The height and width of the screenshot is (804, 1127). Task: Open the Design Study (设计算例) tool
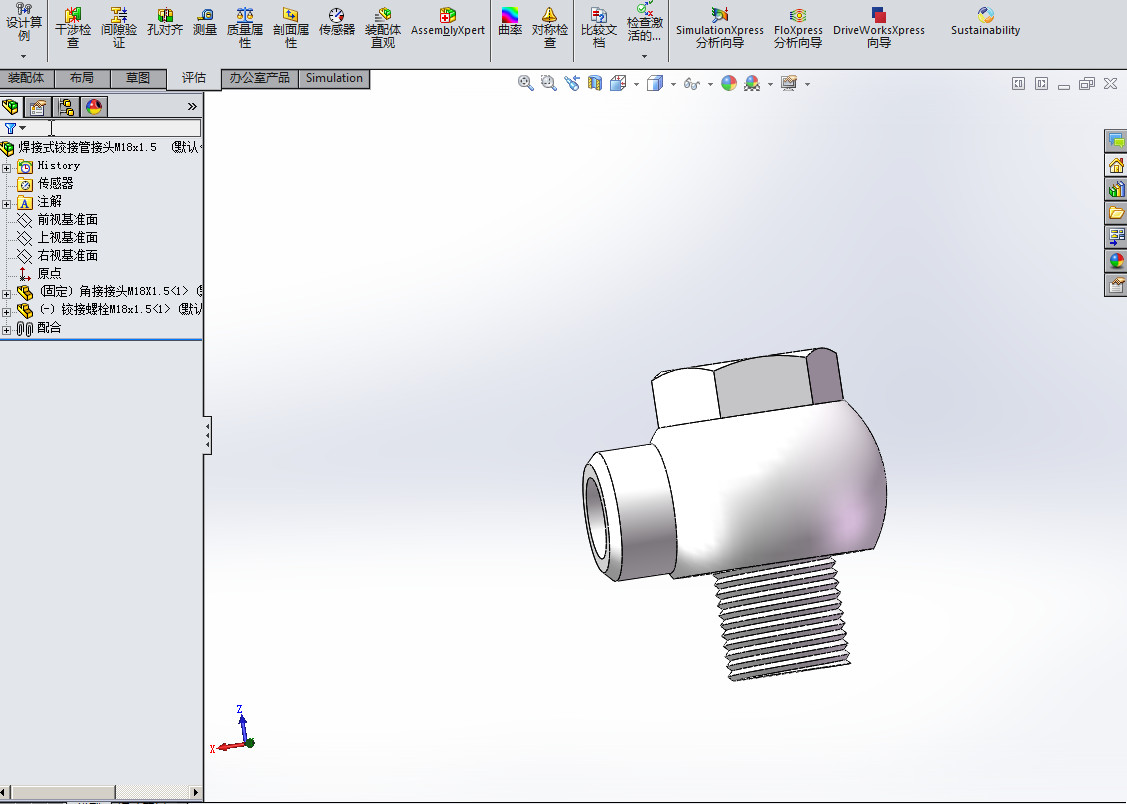click(x=24, y=24)
